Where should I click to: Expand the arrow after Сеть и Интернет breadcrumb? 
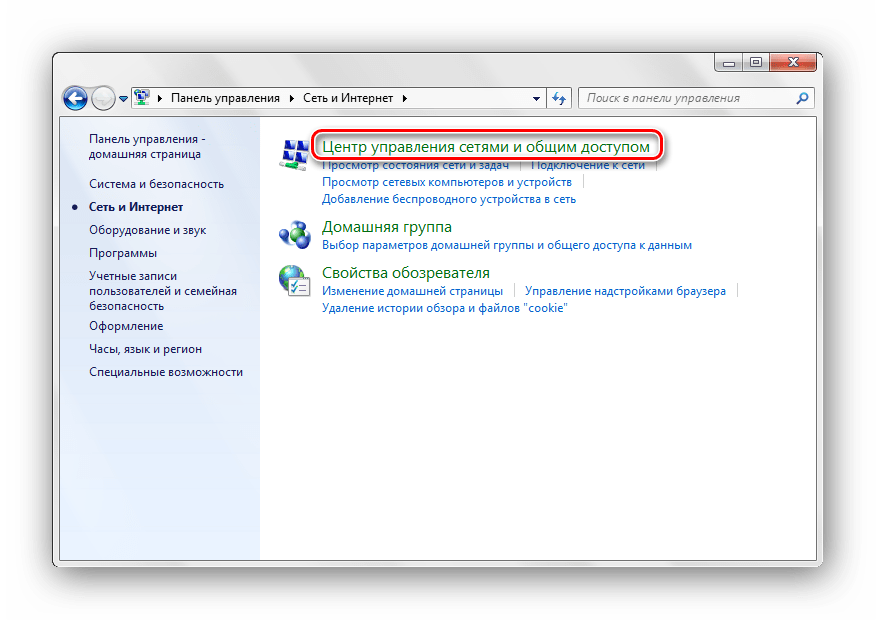coord(403,99)
